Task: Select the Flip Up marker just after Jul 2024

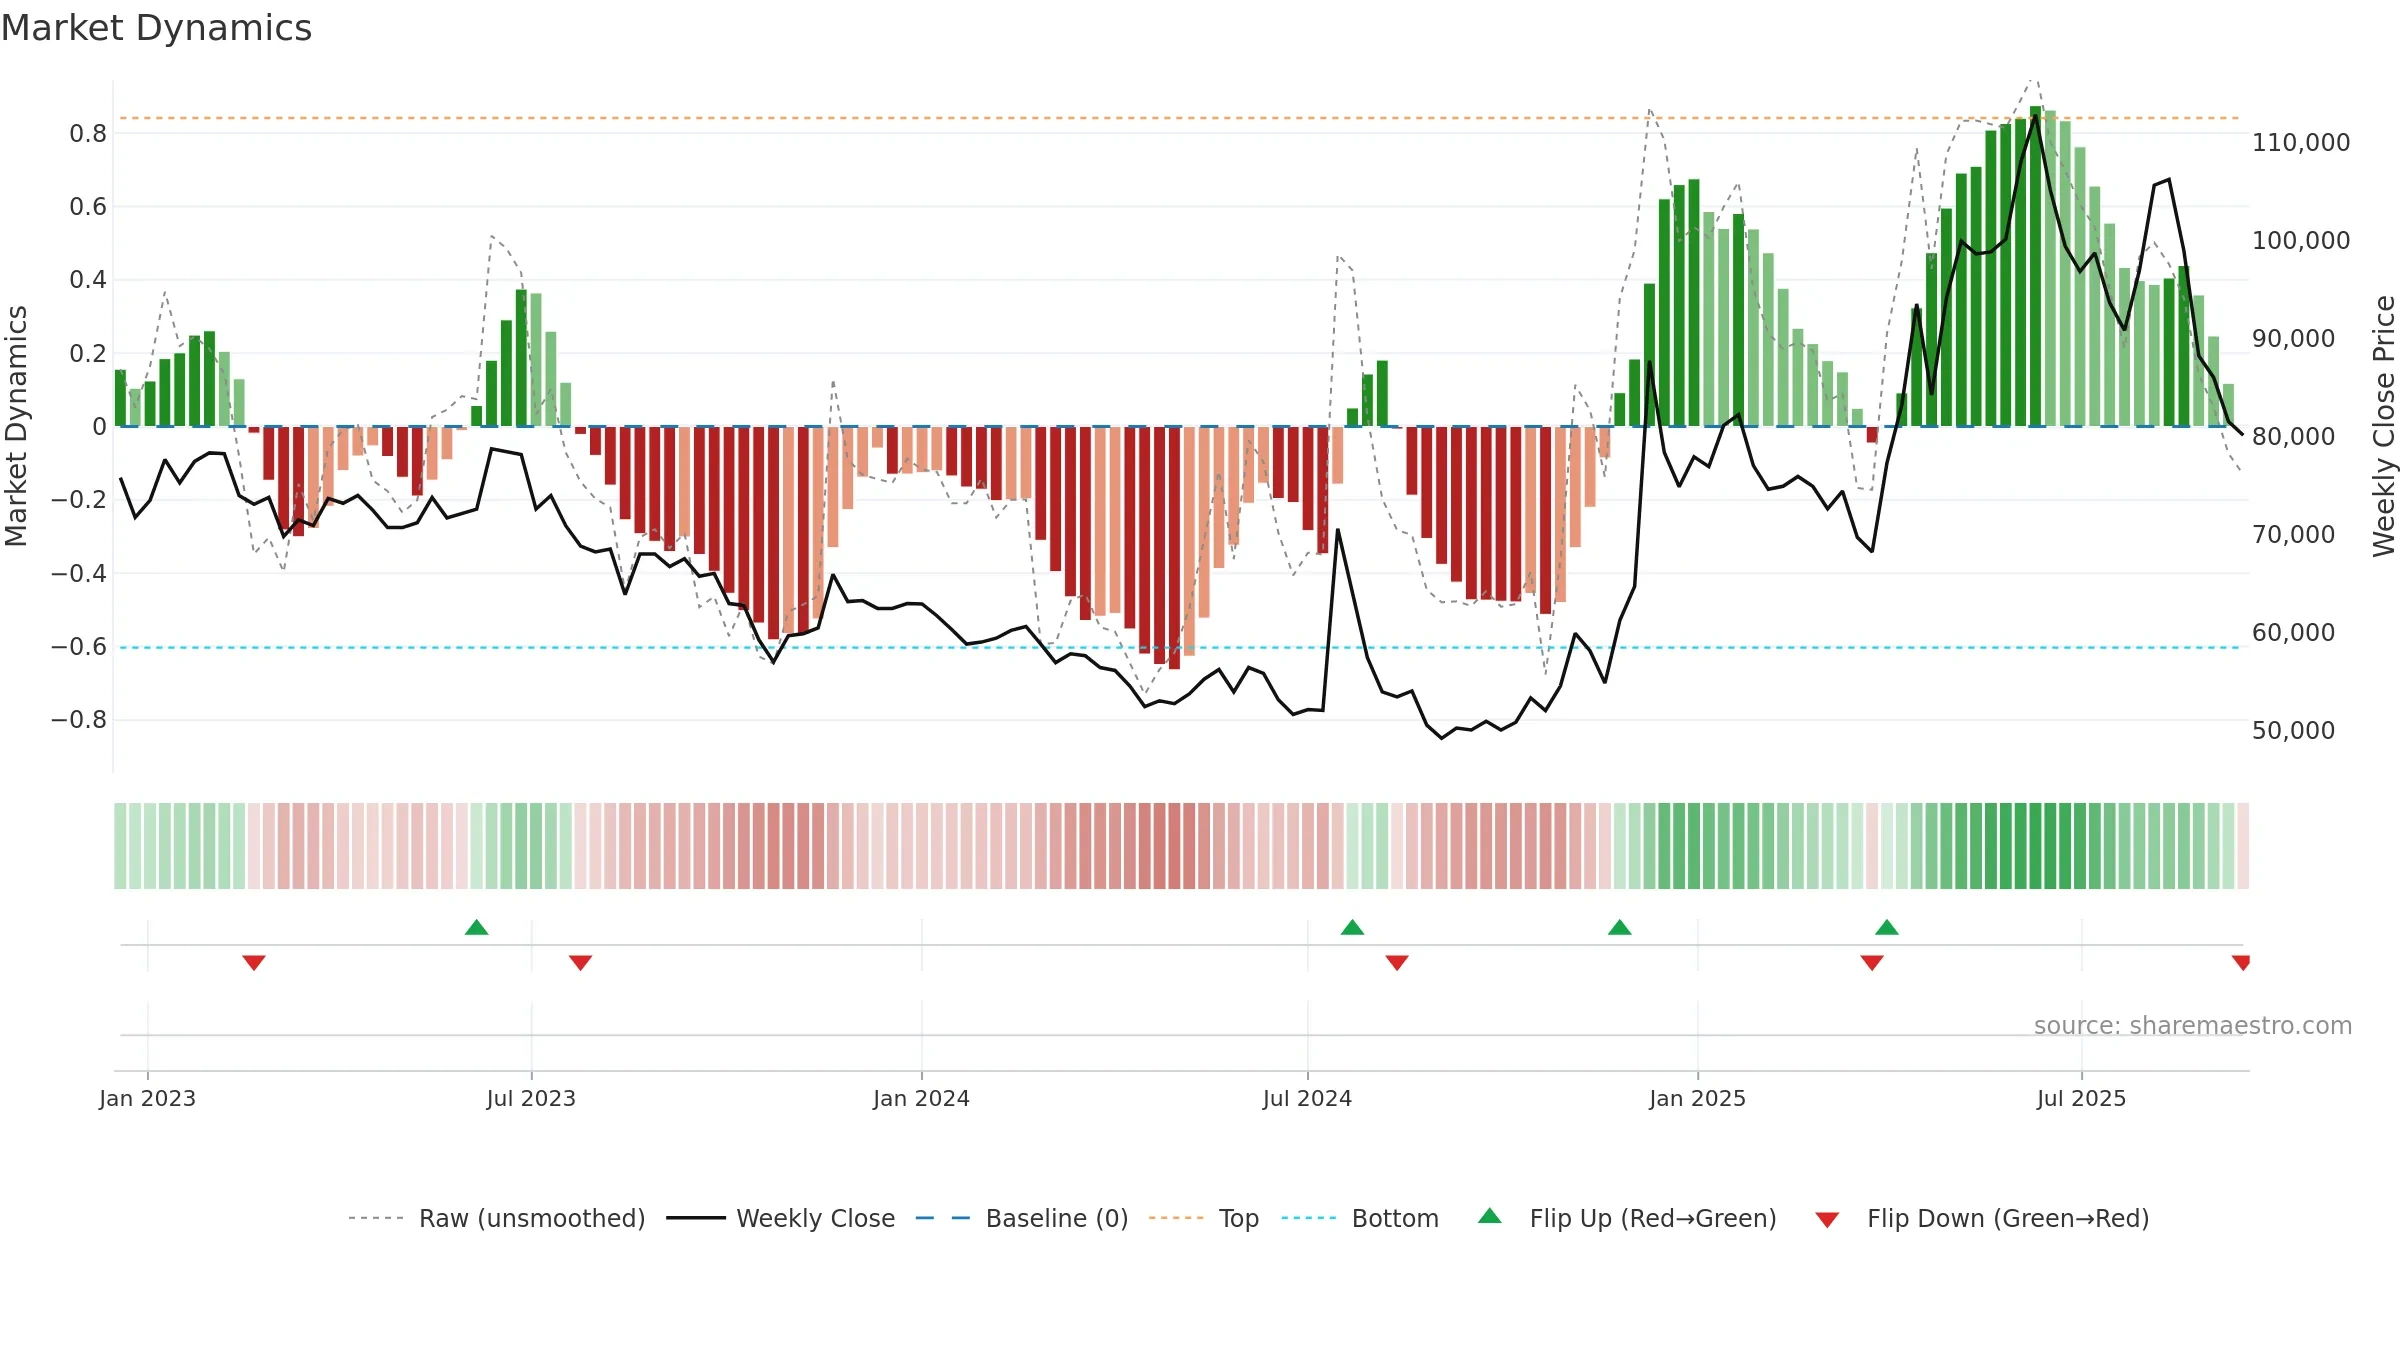Action: pos(1352,927)
